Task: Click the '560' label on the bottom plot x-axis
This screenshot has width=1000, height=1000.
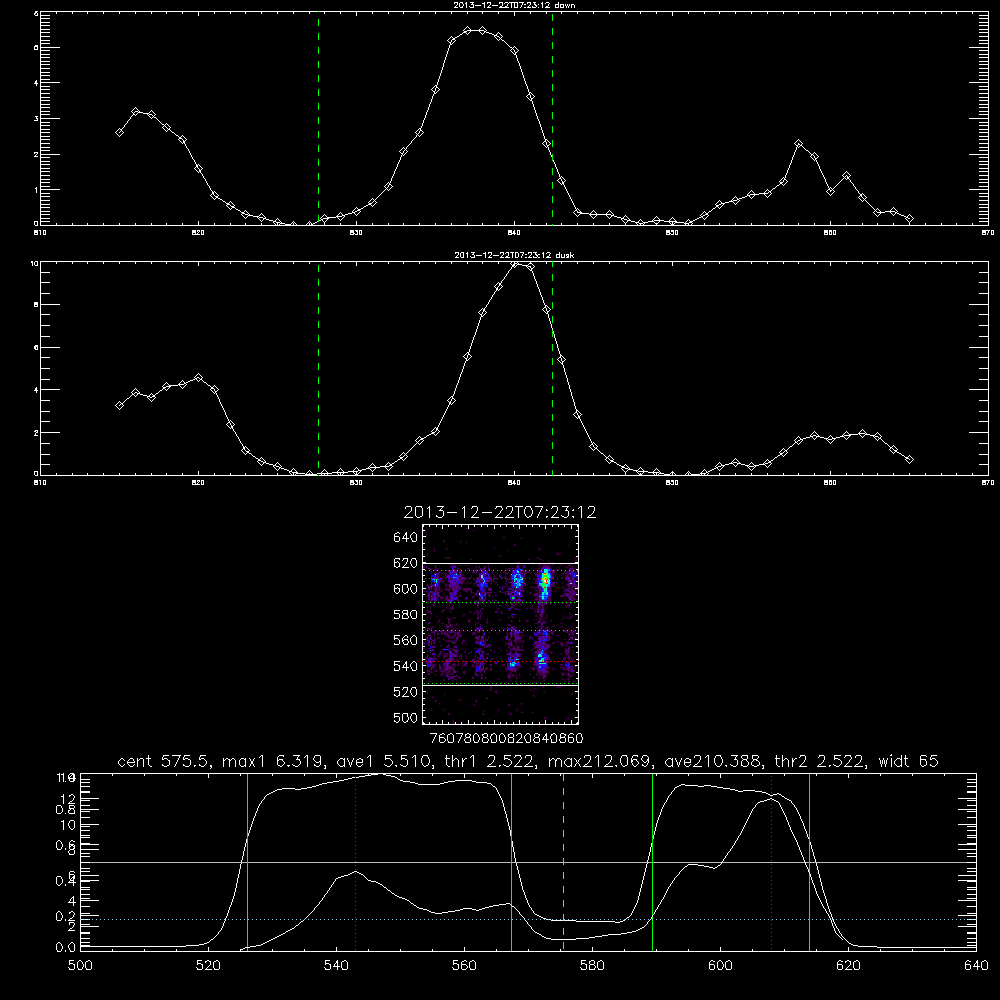Action: click(464, 966)
